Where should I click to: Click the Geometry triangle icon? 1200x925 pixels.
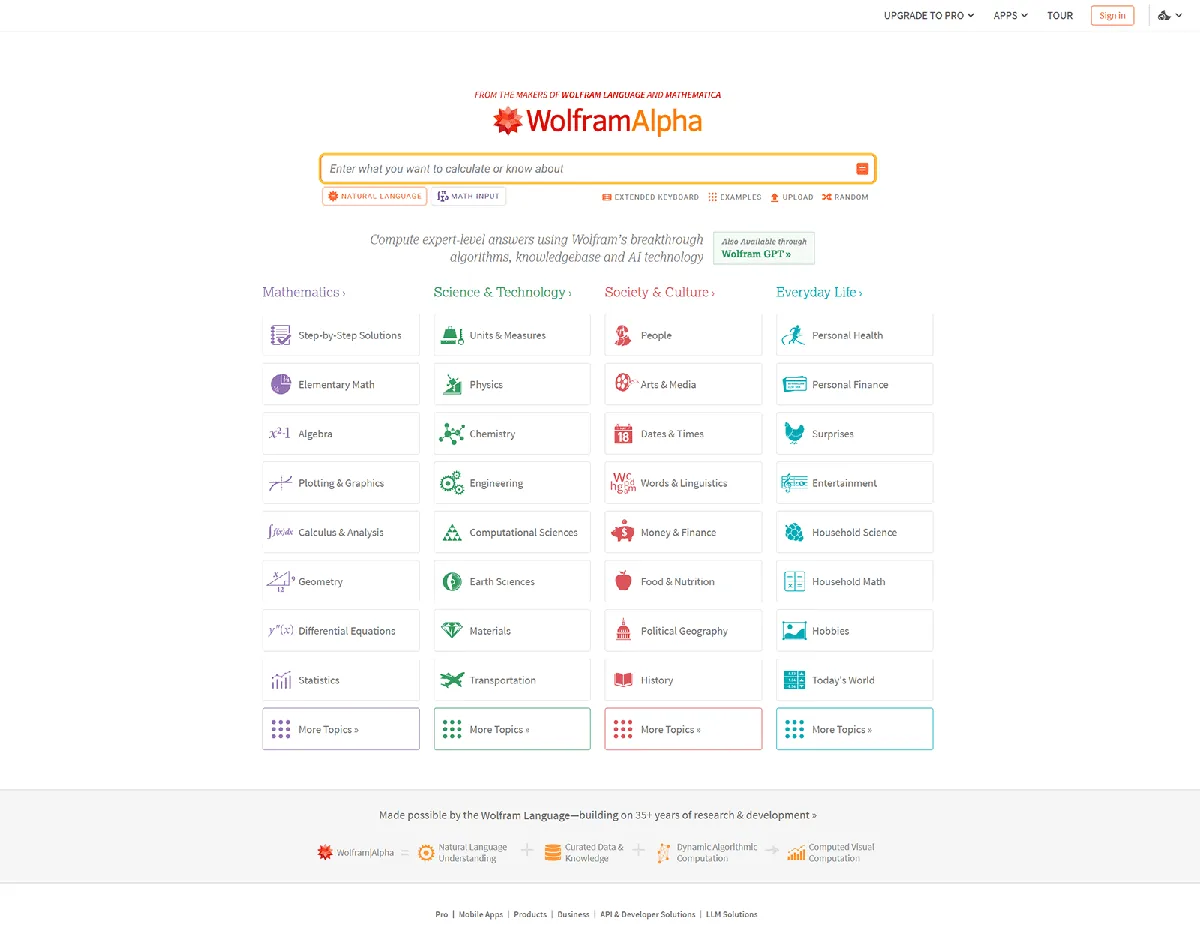point(280,581)
